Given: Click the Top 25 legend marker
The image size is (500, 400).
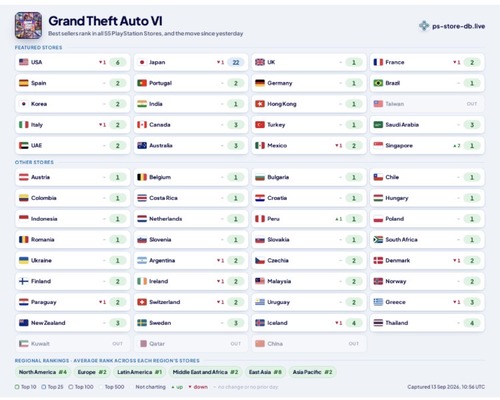Looking at the screenshot, I should [44, 387].
